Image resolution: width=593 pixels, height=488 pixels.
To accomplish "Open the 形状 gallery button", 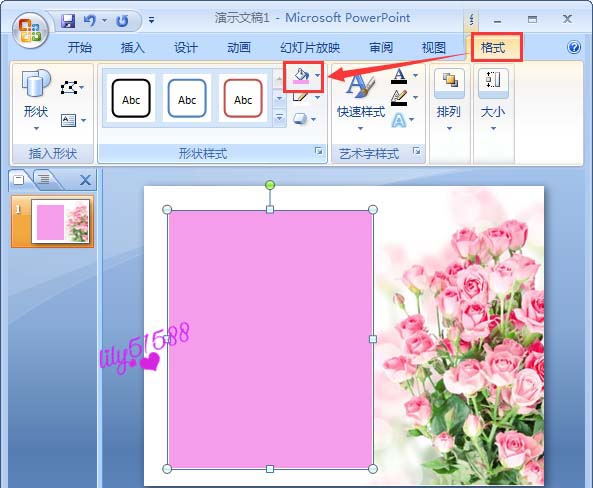I will 36,100.
